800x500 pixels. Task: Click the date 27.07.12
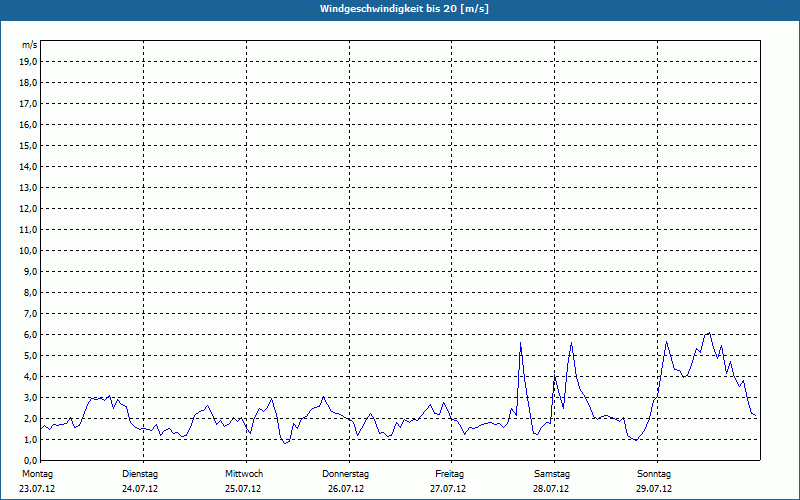(x=448, y=489)
